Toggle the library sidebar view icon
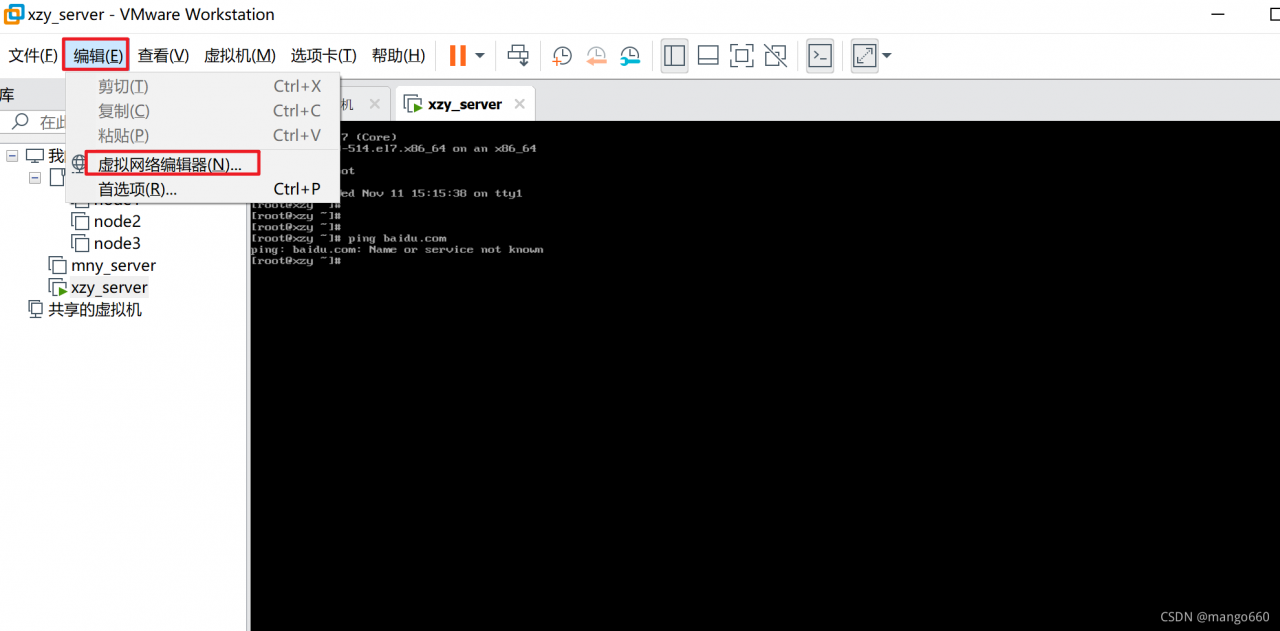 (675, 56)
